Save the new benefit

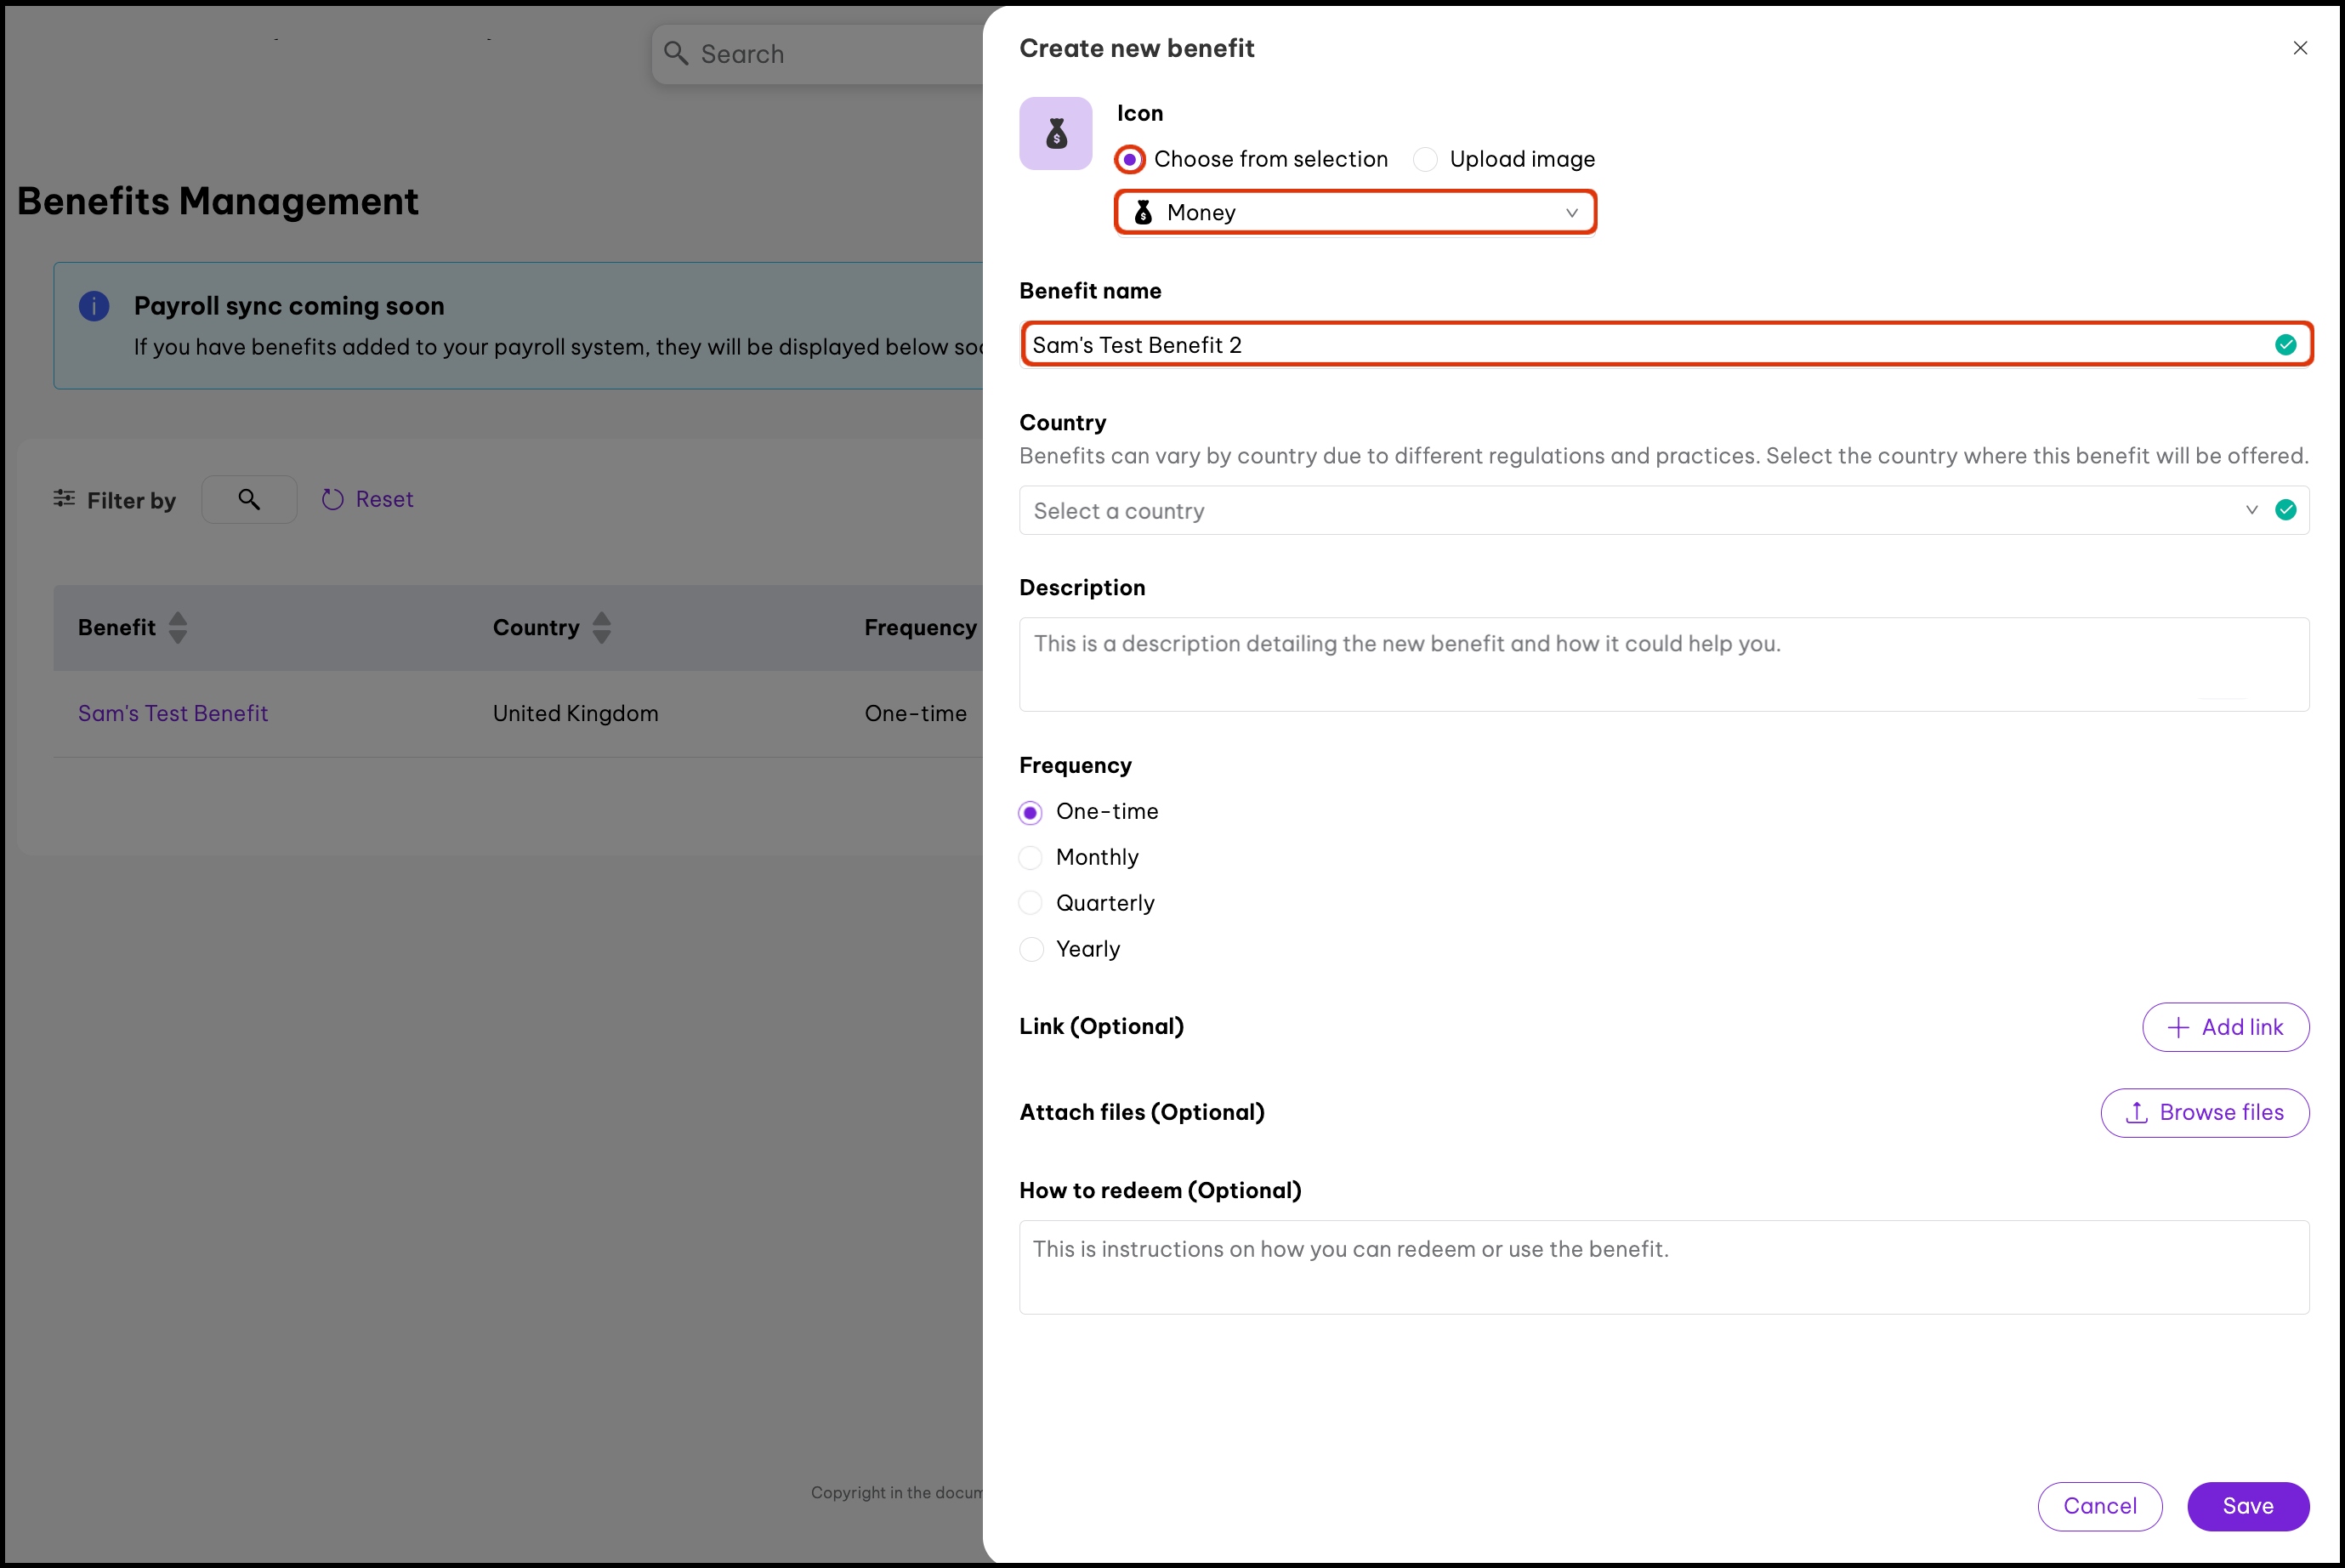(x=2247, y=1506)
